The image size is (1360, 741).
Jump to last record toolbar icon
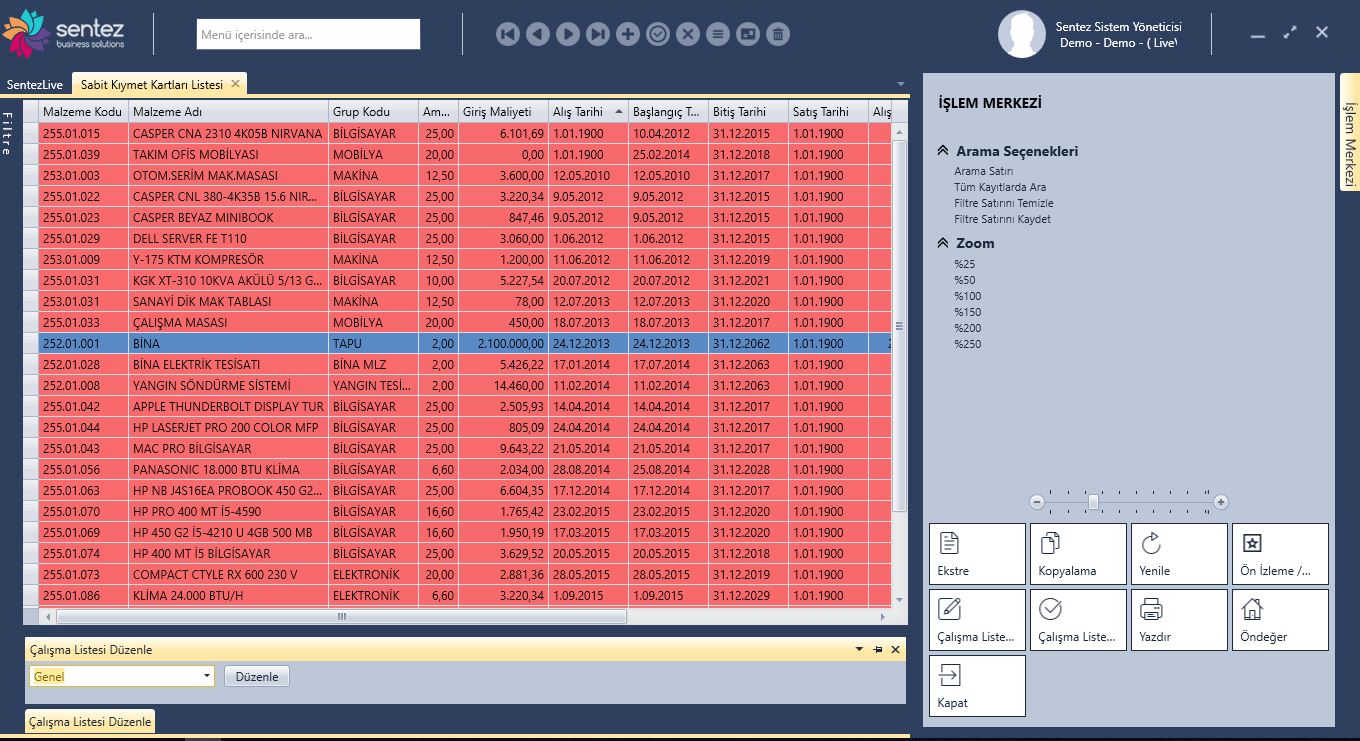598,34
